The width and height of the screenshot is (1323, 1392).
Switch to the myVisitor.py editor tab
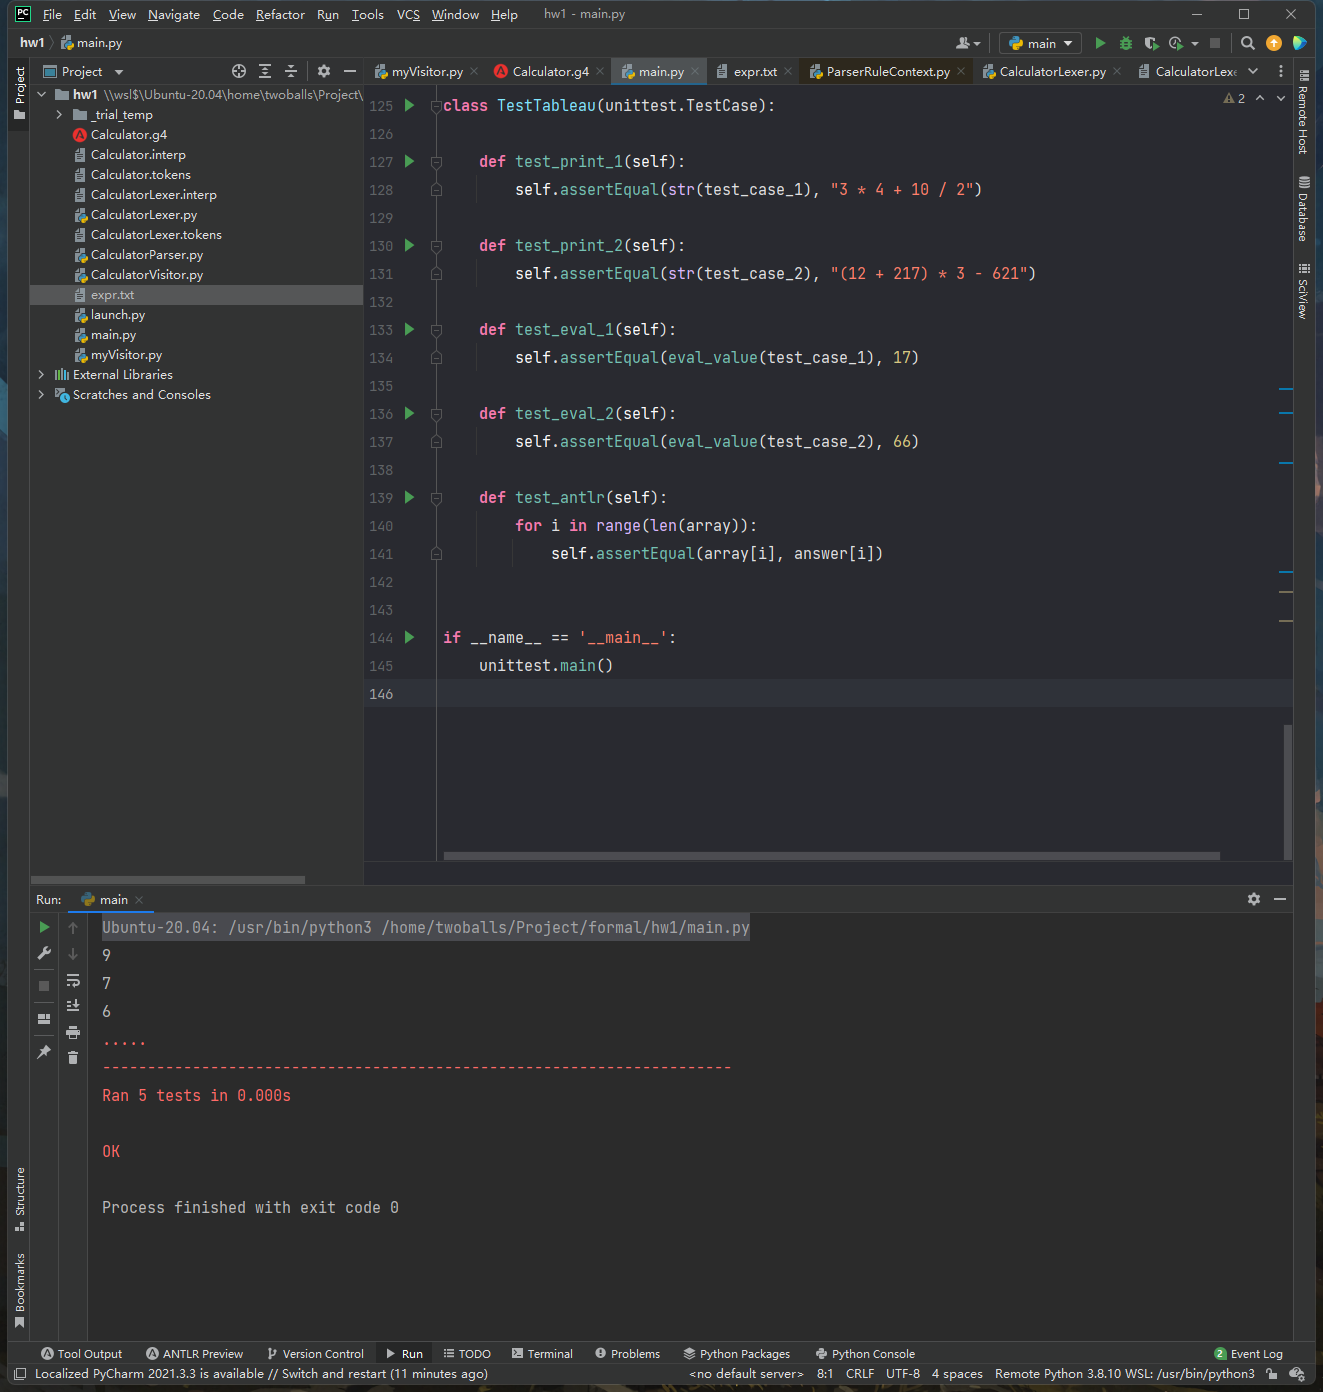point(427,71)
